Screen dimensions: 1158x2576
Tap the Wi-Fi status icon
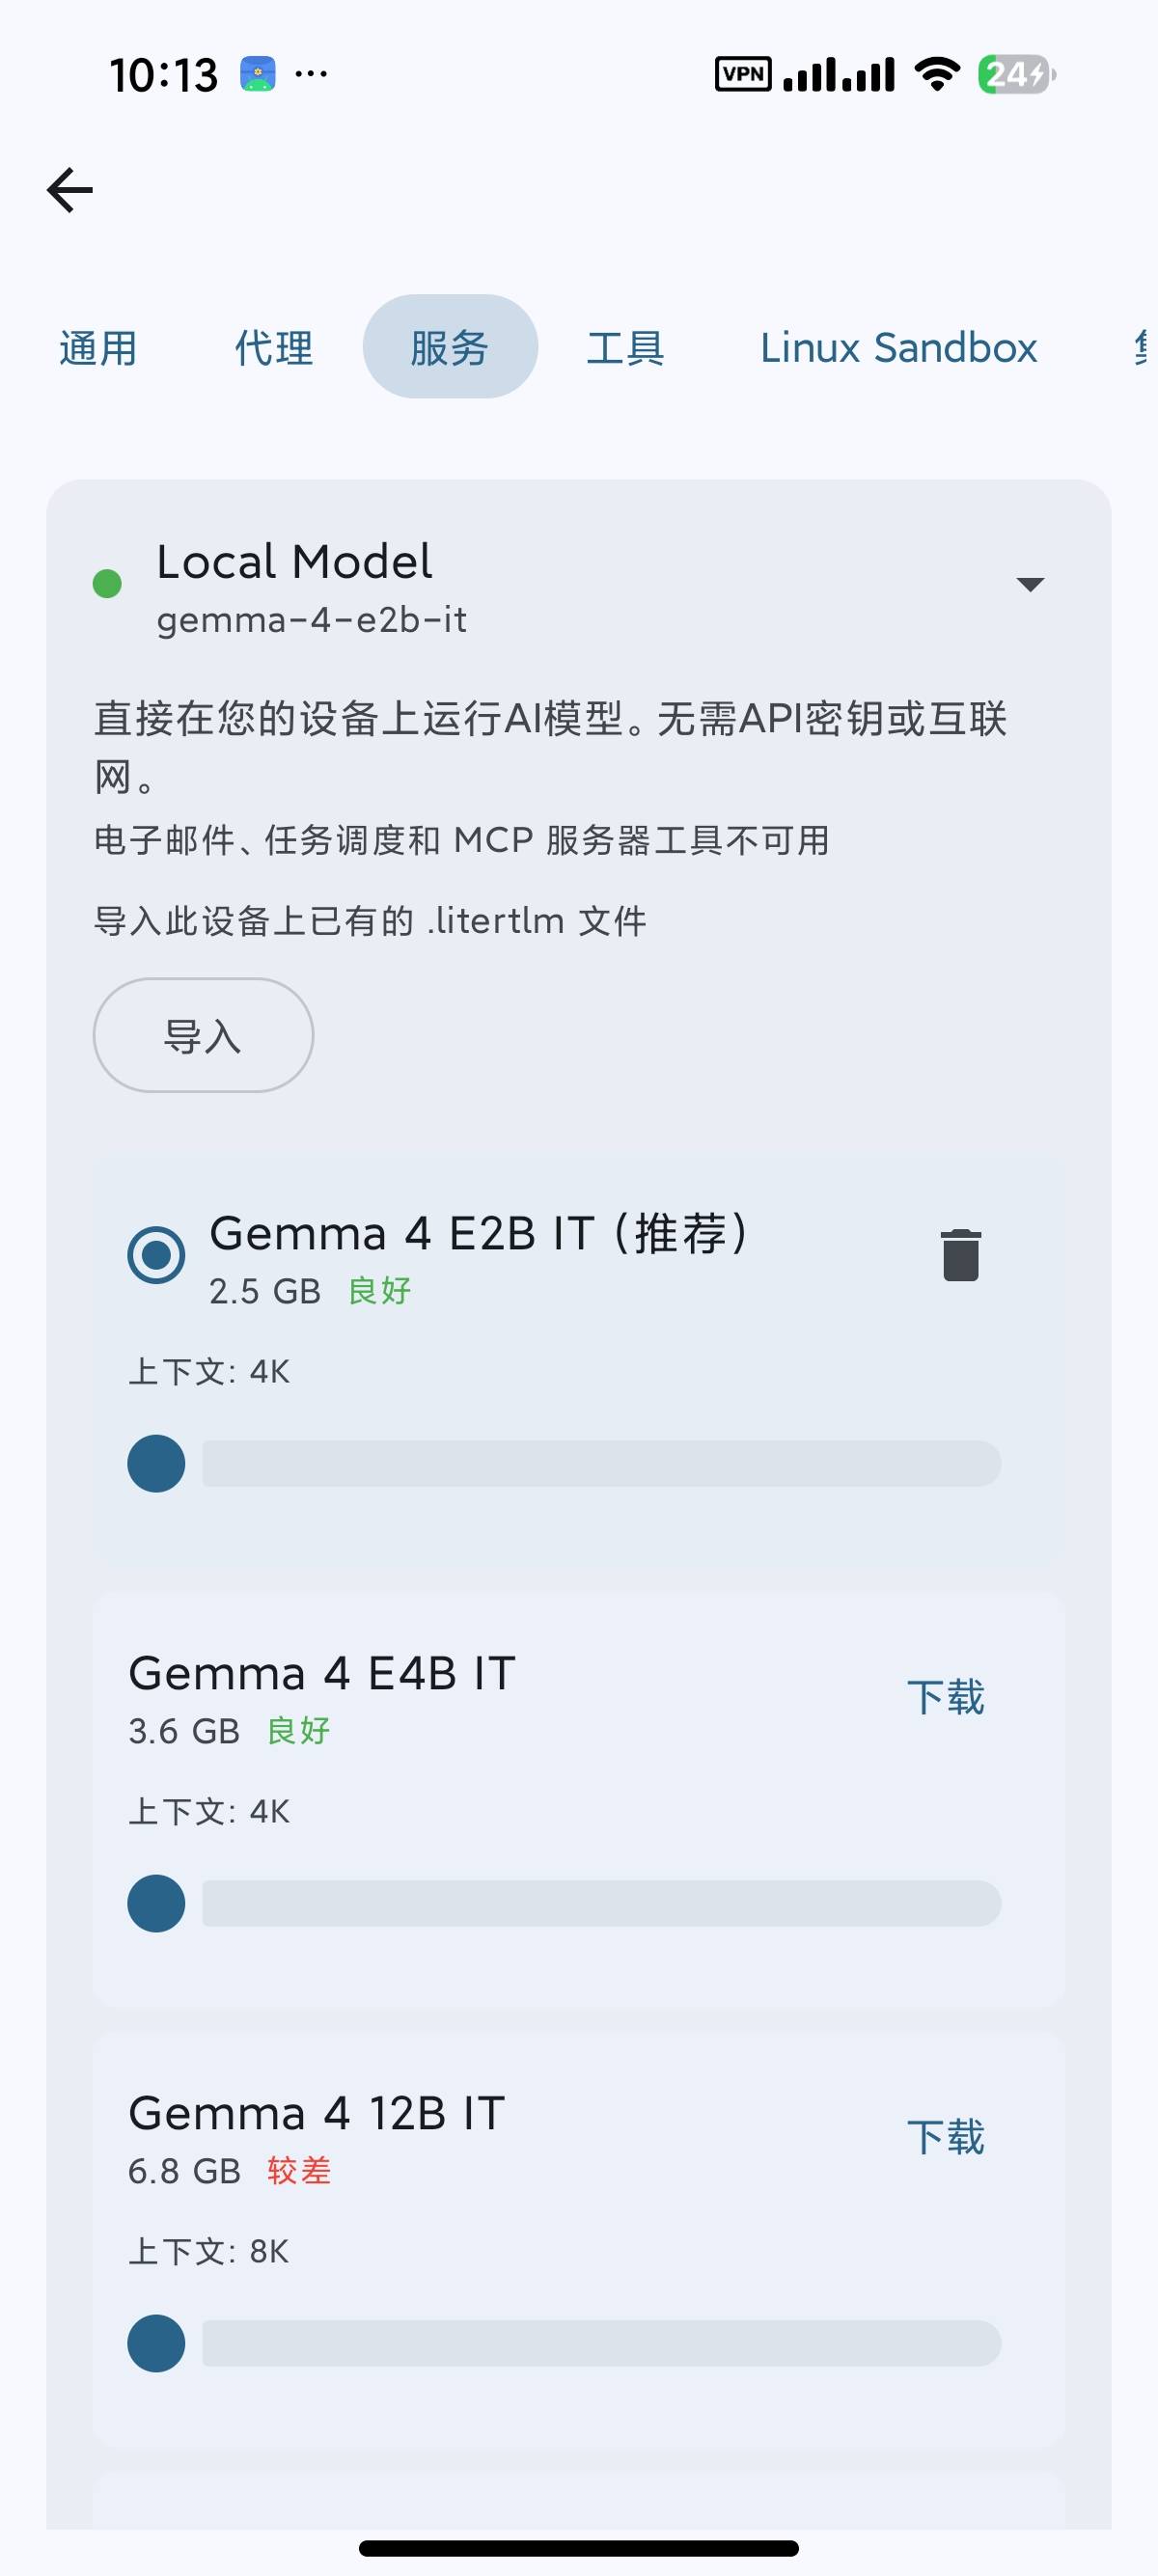click(x=937, y=74)
